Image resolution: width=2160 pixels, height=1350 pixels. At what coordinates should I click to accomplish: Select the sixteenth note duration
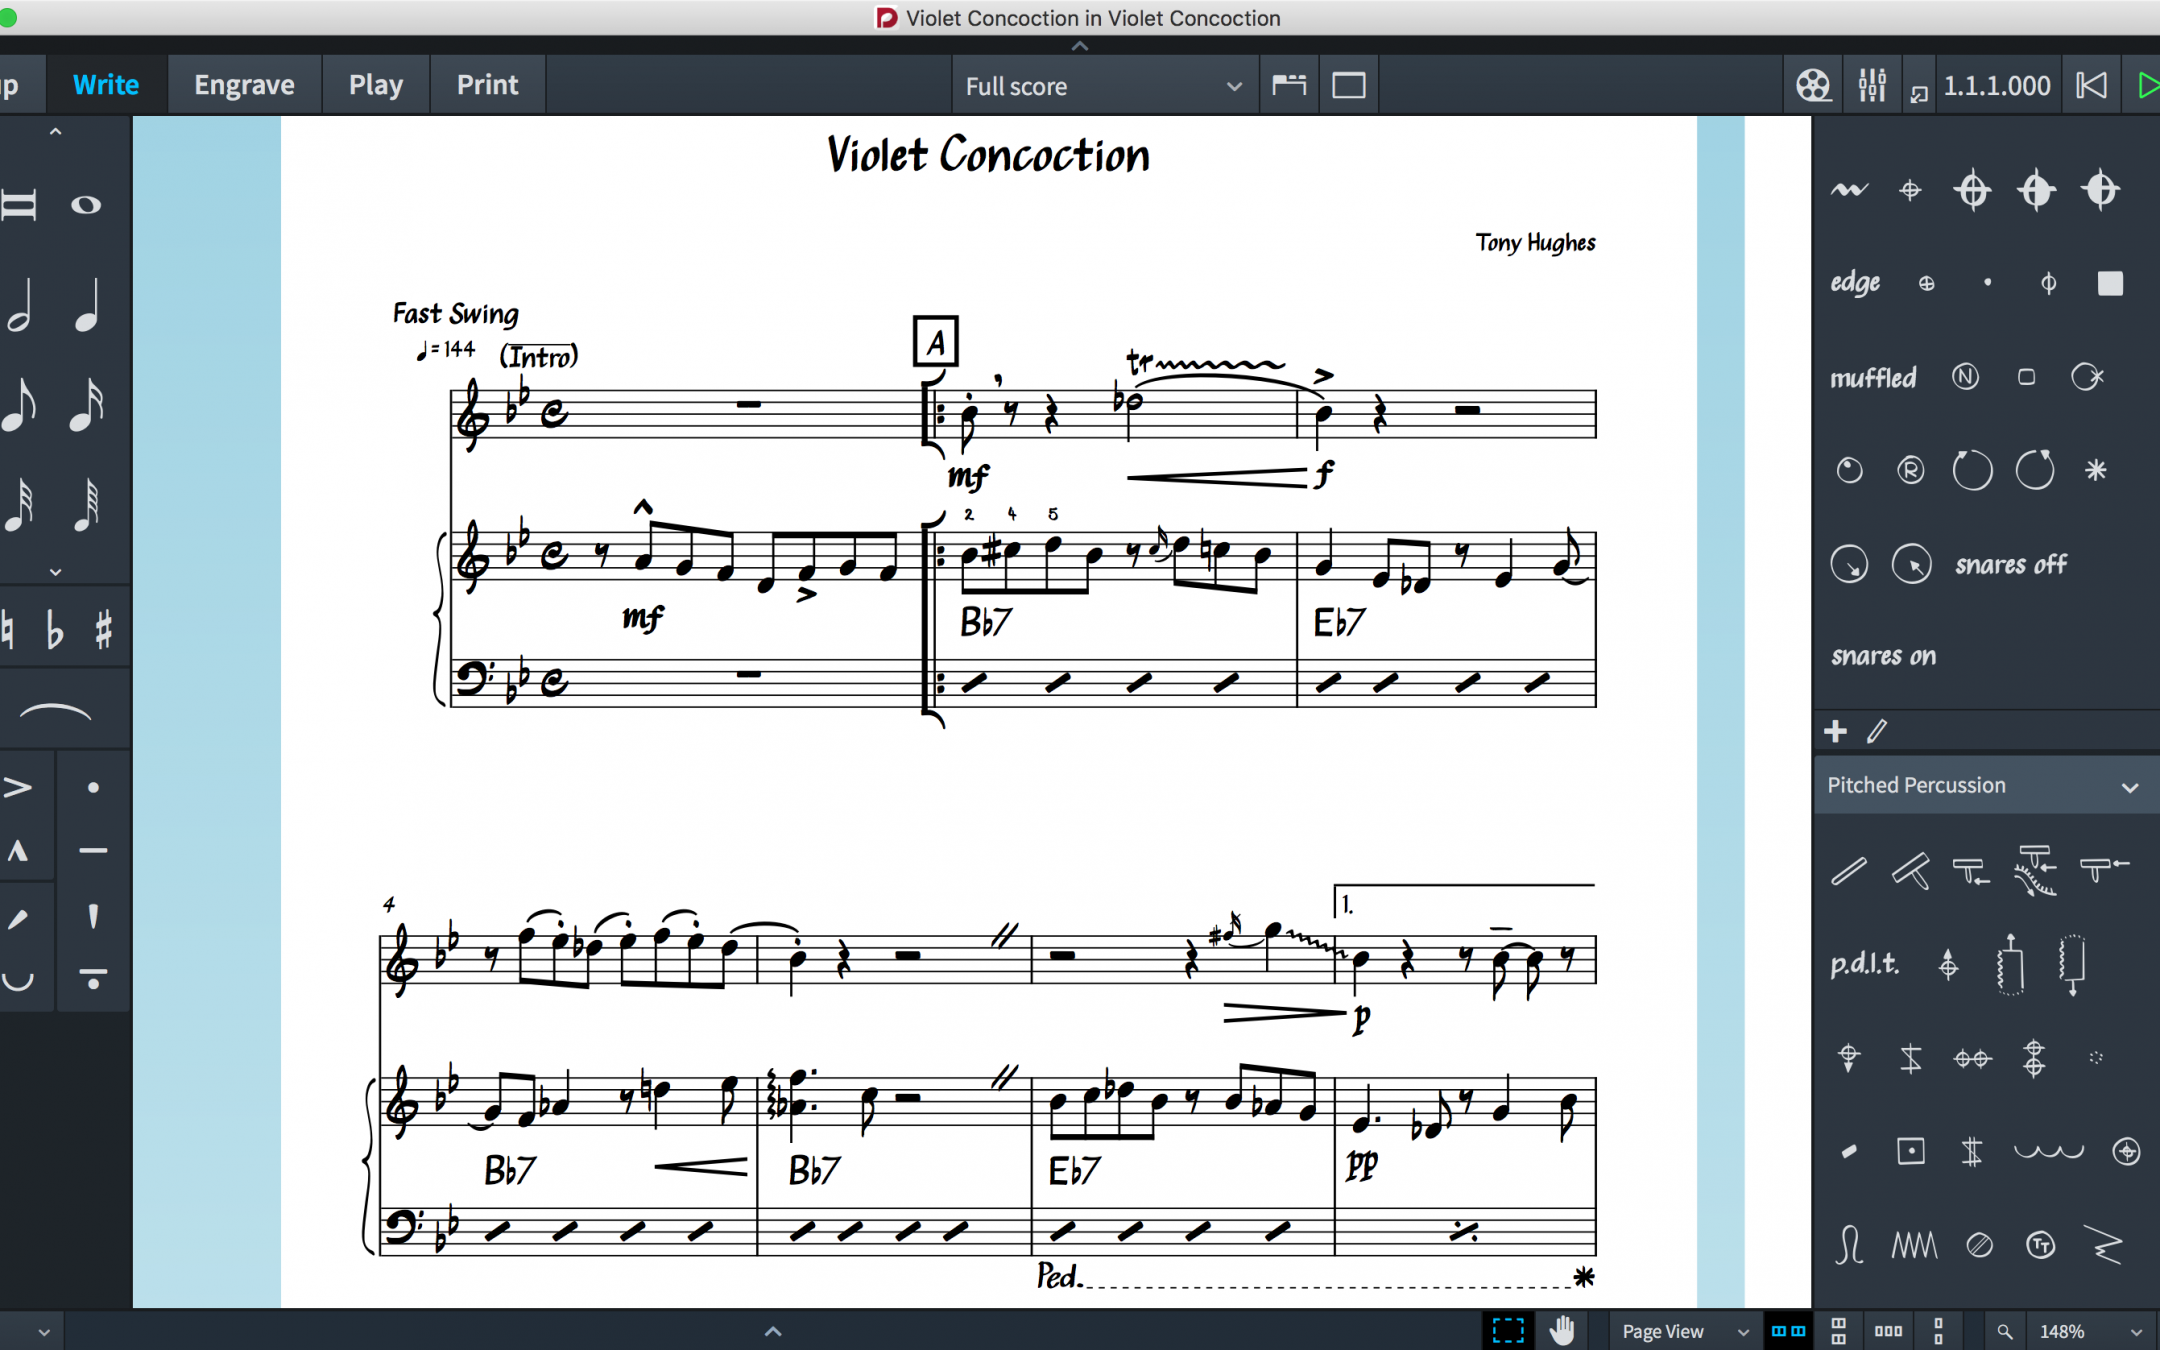click(87, 405)
